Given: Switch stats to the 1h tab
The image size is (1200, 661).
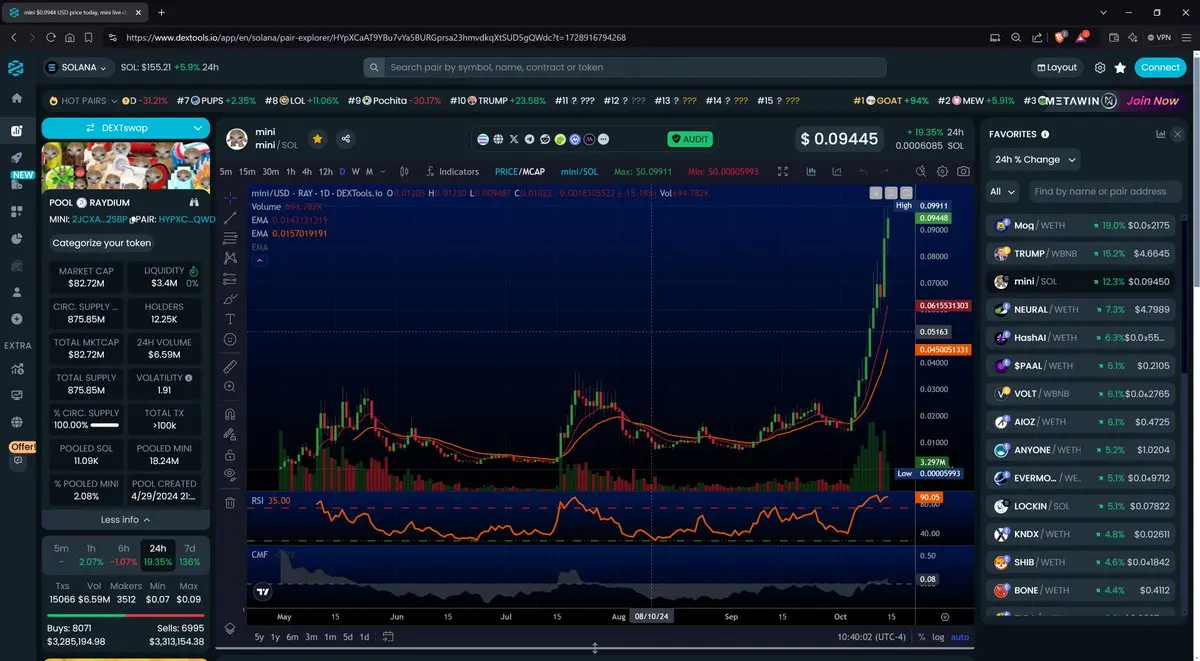Looking at the screenshot, I should tap(91, 555).
